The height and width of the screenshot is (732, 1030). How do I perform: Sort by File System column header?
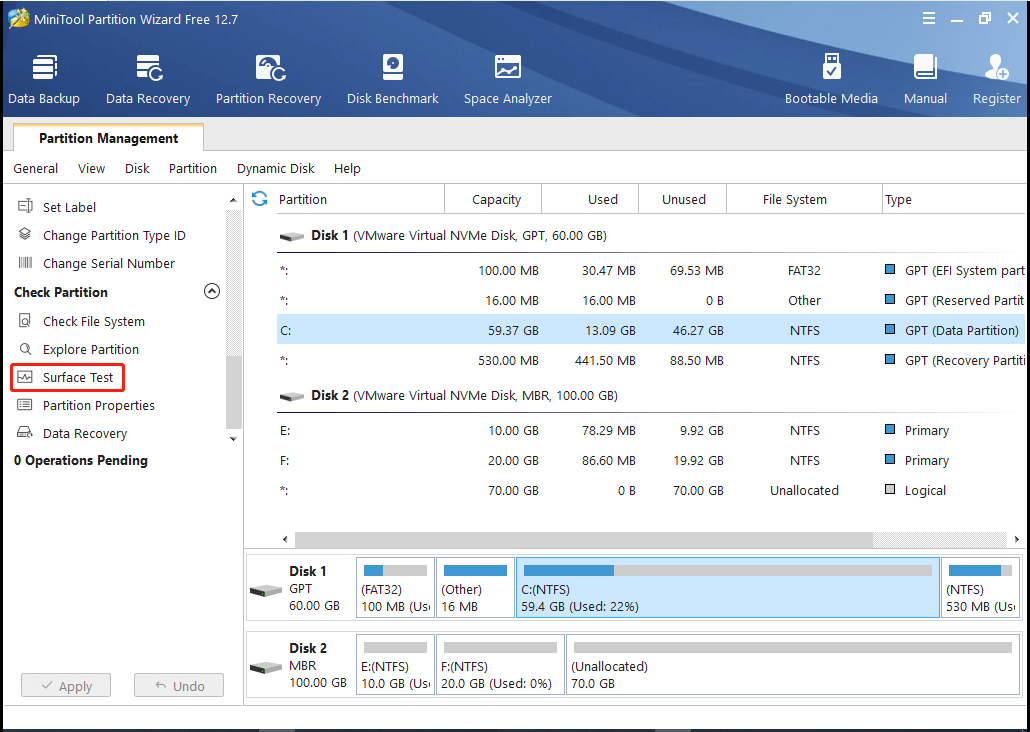805,199
